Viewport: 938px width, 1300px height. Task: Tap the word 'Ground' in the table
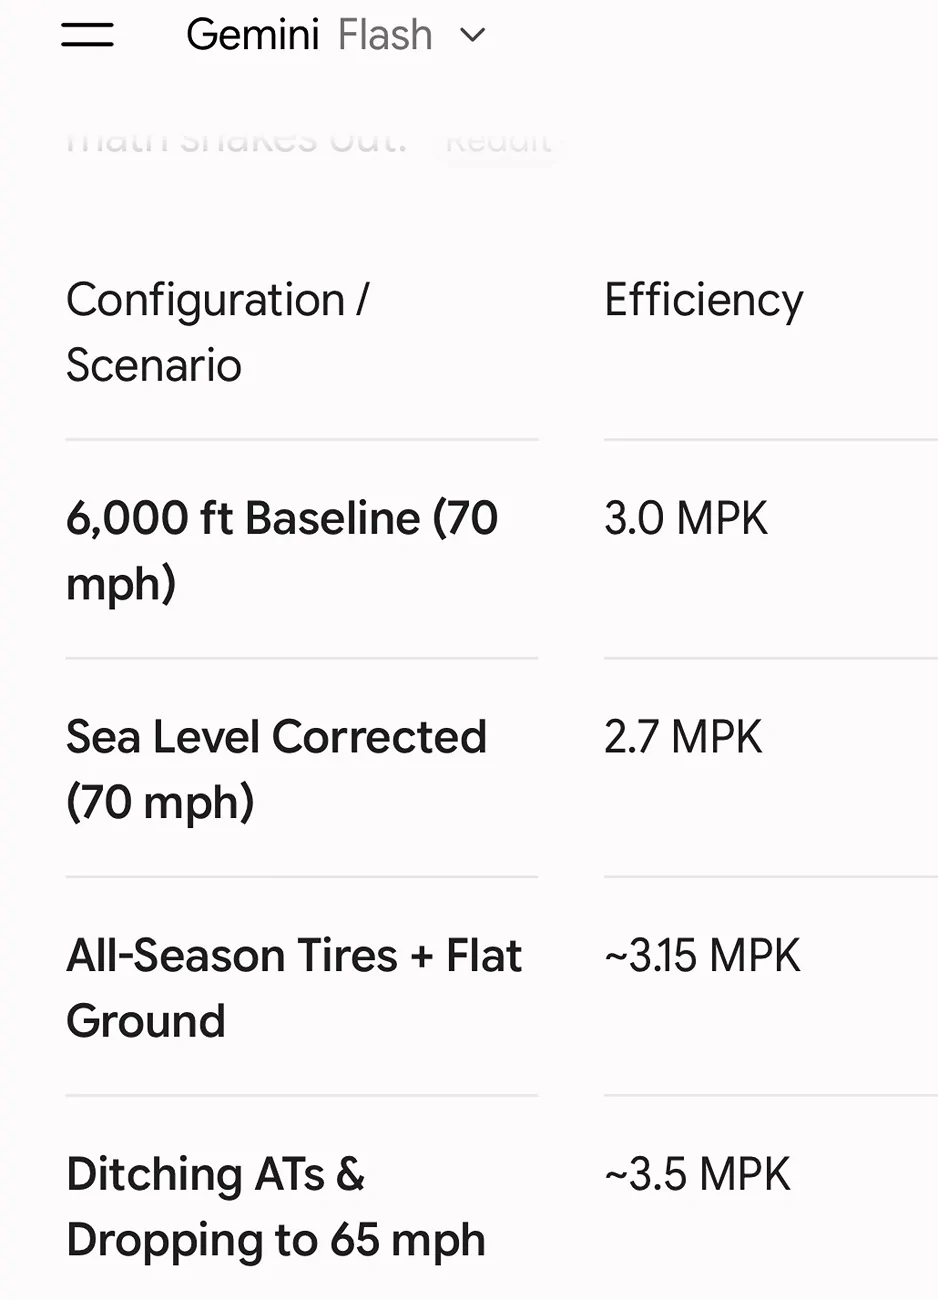pyautogui.click(x=146, y=1021)
